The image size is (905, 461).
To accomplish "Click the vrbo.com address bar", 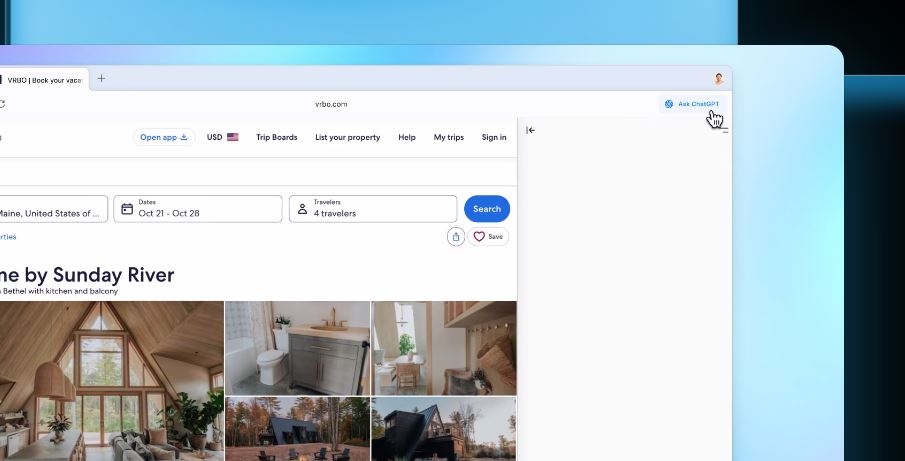I will coord(331,104).
